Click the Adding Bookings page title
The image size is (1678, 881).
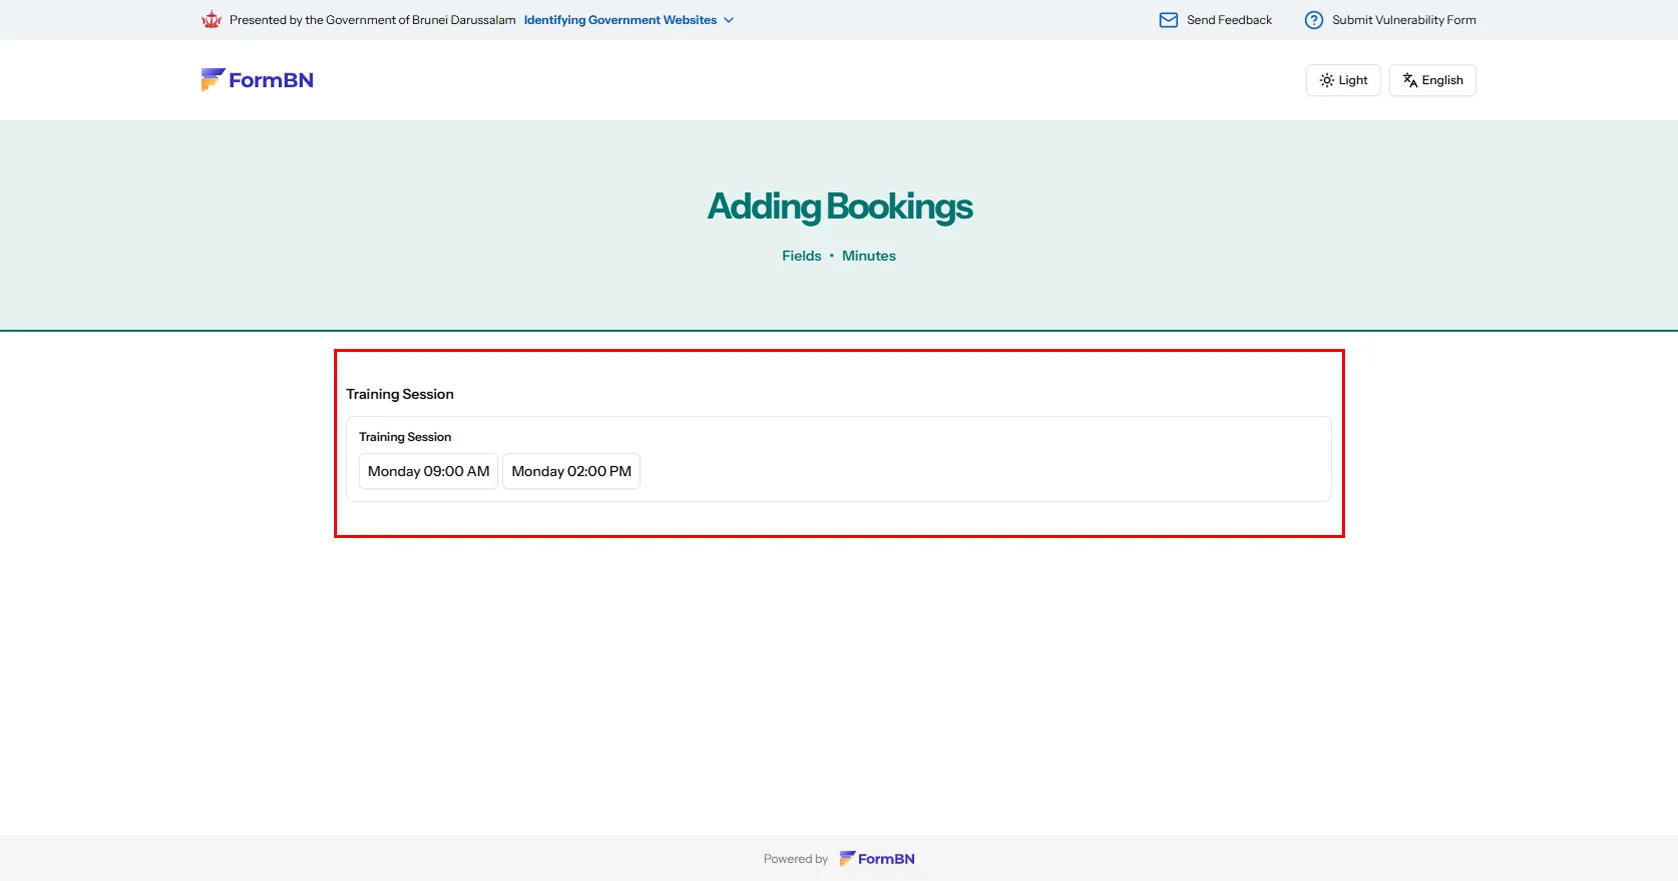839,207
